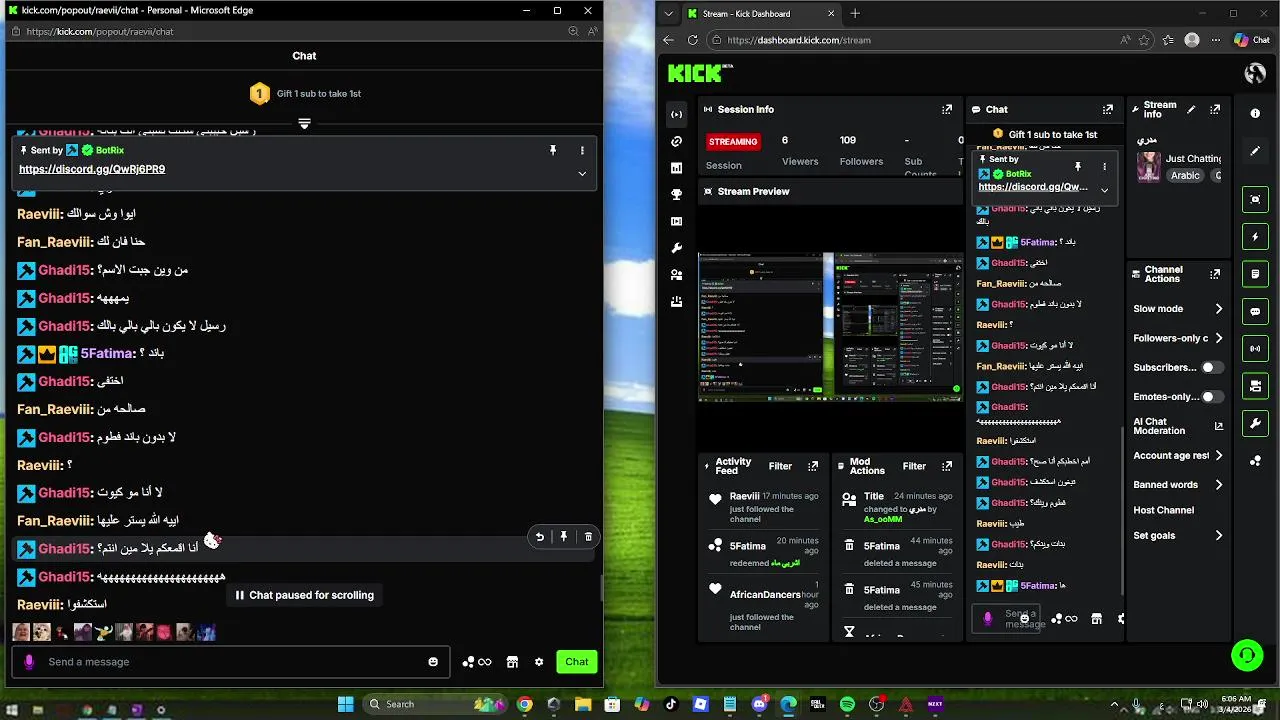Image resolution: width=1280 pixels, height=720 pixels.
Task: Delete the highlighted Ghadi15 message via trash icon
Action: (x=588, y=537)
